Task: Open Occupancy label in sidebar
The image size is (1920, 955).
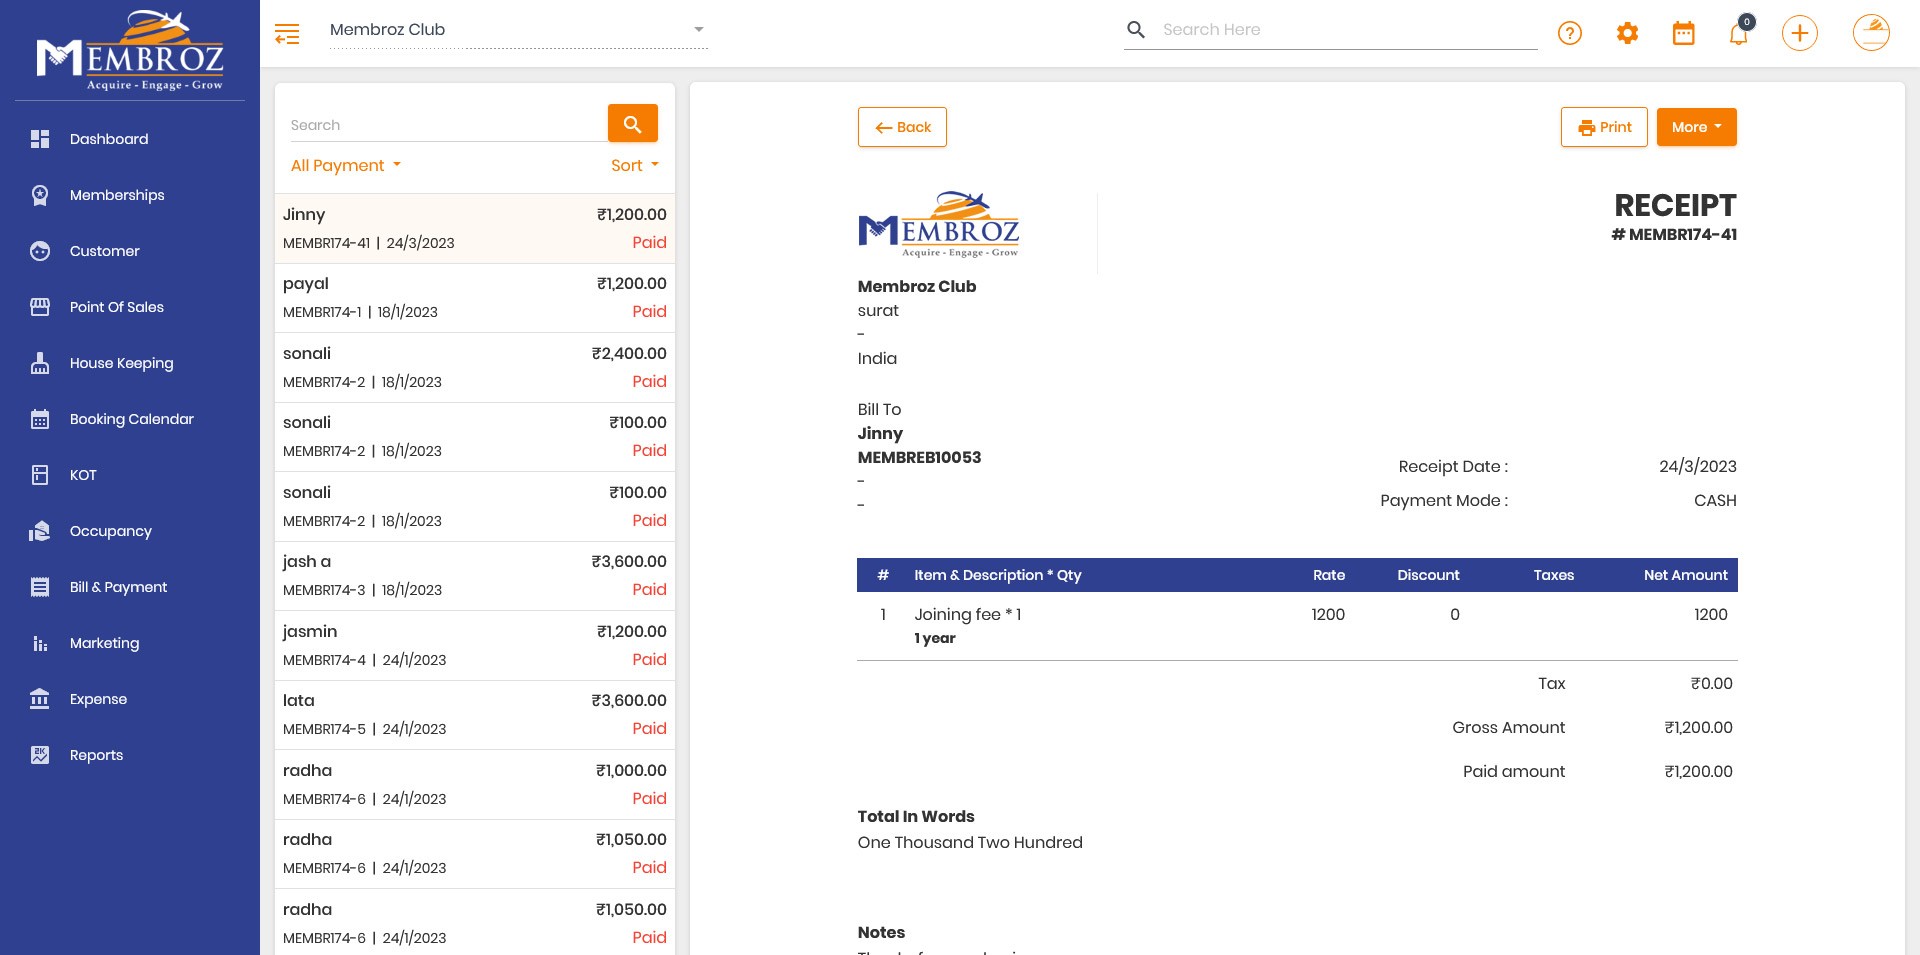Action: tap(111, 531)
